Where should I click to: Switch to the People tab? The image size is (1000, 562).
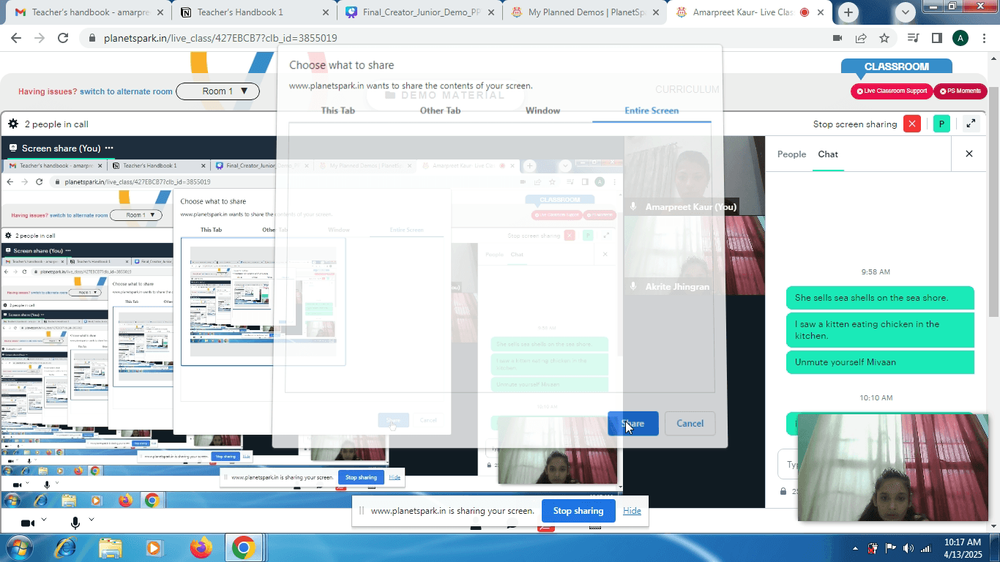pyautogui.click(x=791, y=154)
